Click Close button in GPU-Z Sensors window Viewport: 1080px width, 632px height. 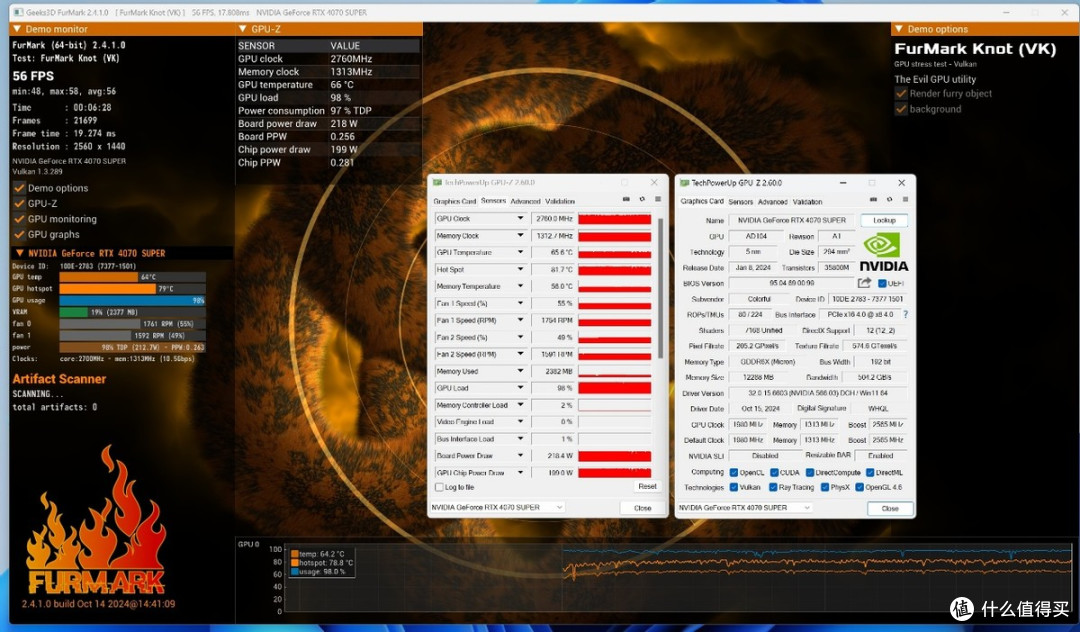click(643, 507)
